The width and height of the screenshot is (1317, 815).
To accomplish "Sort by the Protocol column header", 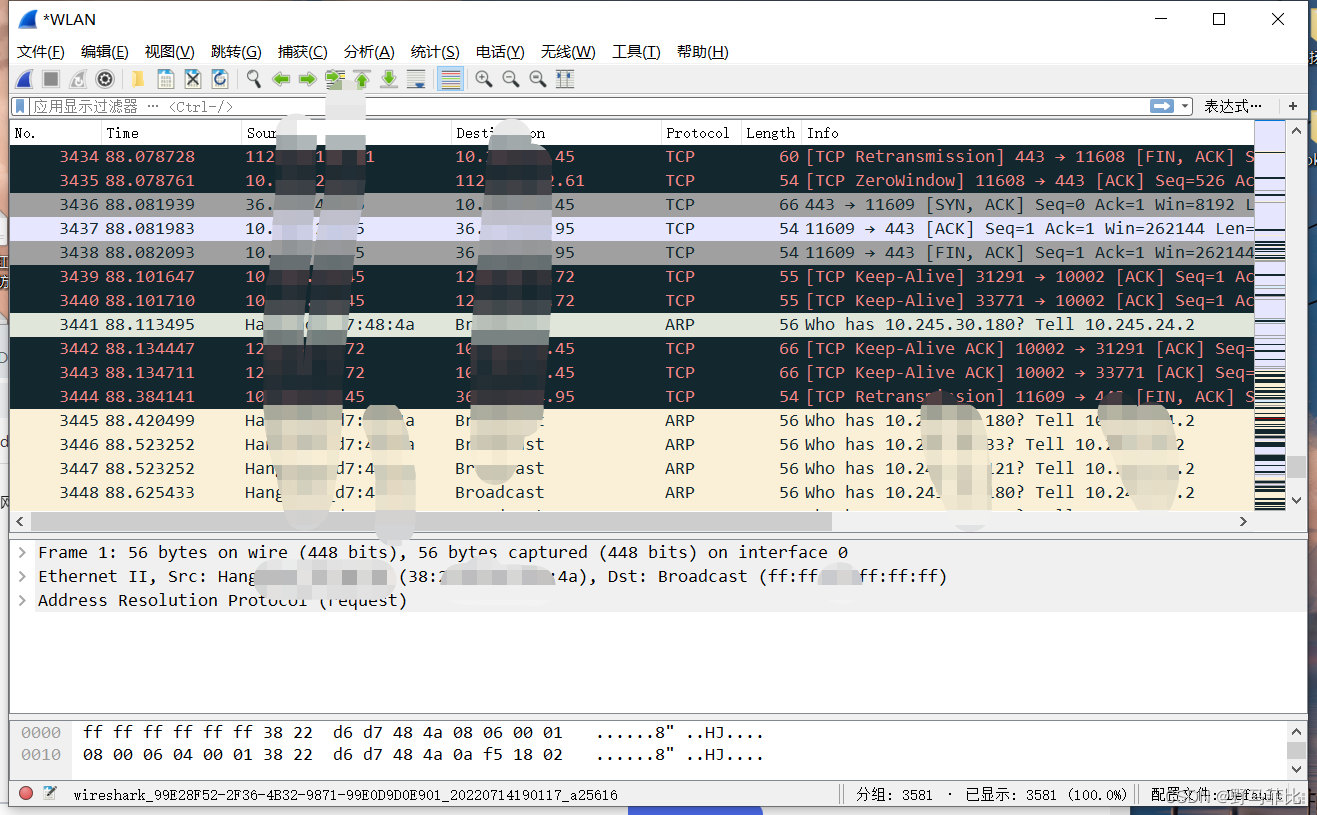I will click(701, 133).
